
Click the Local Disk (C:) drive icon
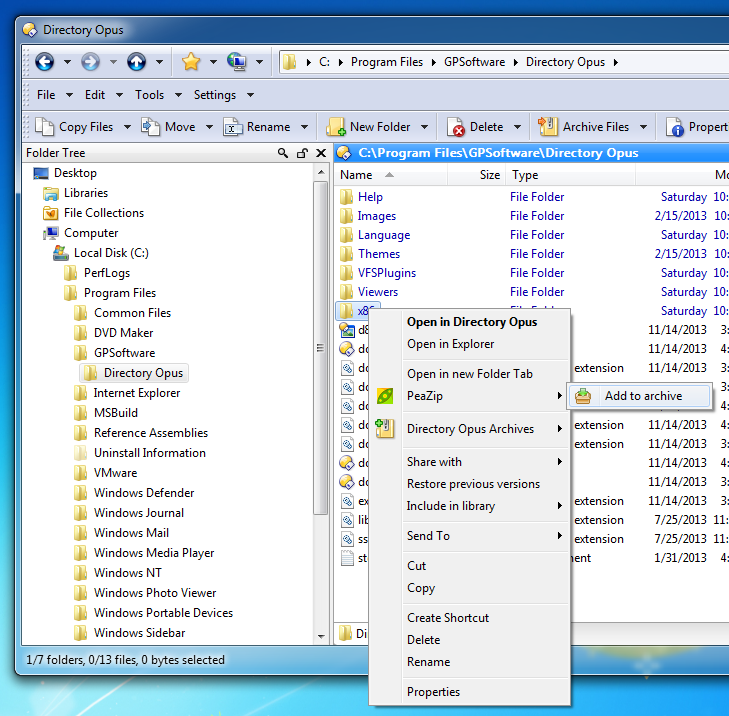point(61,253)
